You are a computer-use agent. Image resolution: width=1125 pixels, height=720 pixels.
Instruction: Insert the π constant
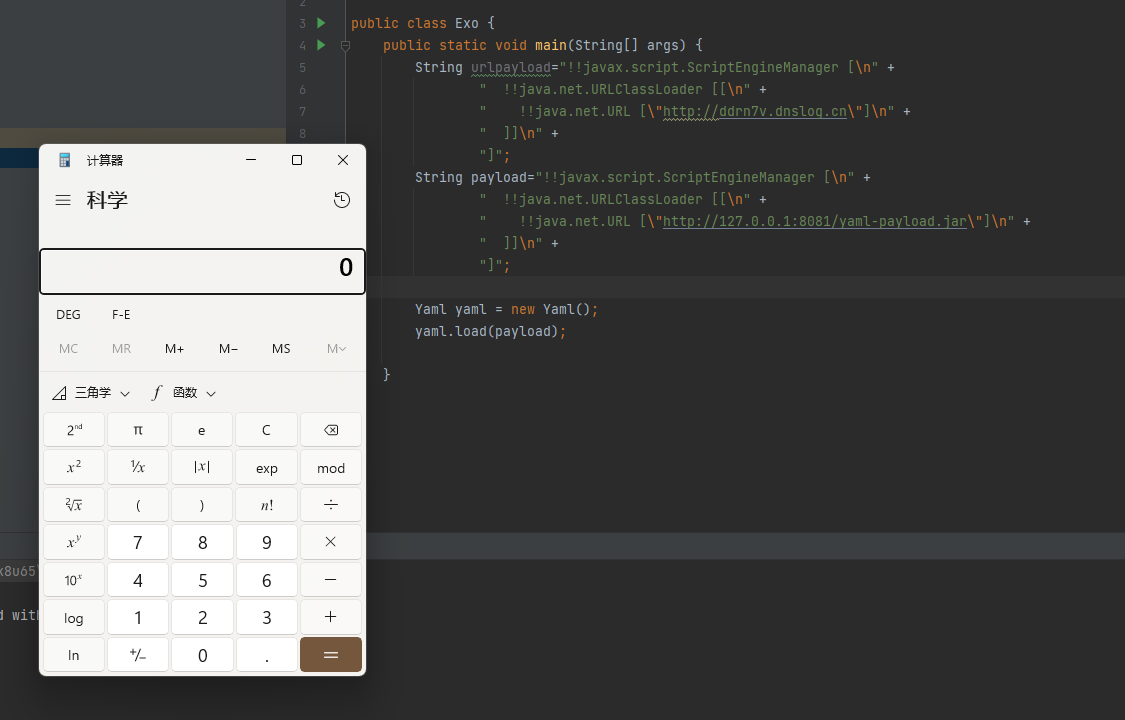click(138, 430)
